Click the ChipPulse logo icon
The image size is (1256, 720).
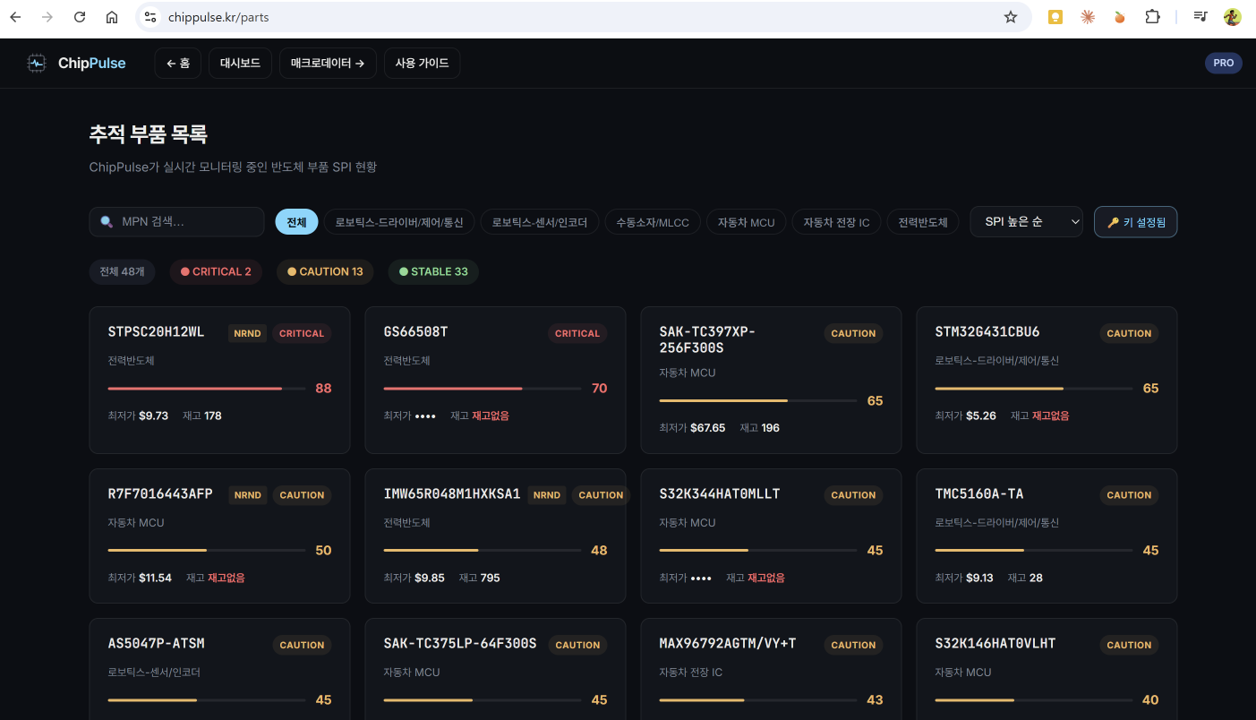point(37,63)
